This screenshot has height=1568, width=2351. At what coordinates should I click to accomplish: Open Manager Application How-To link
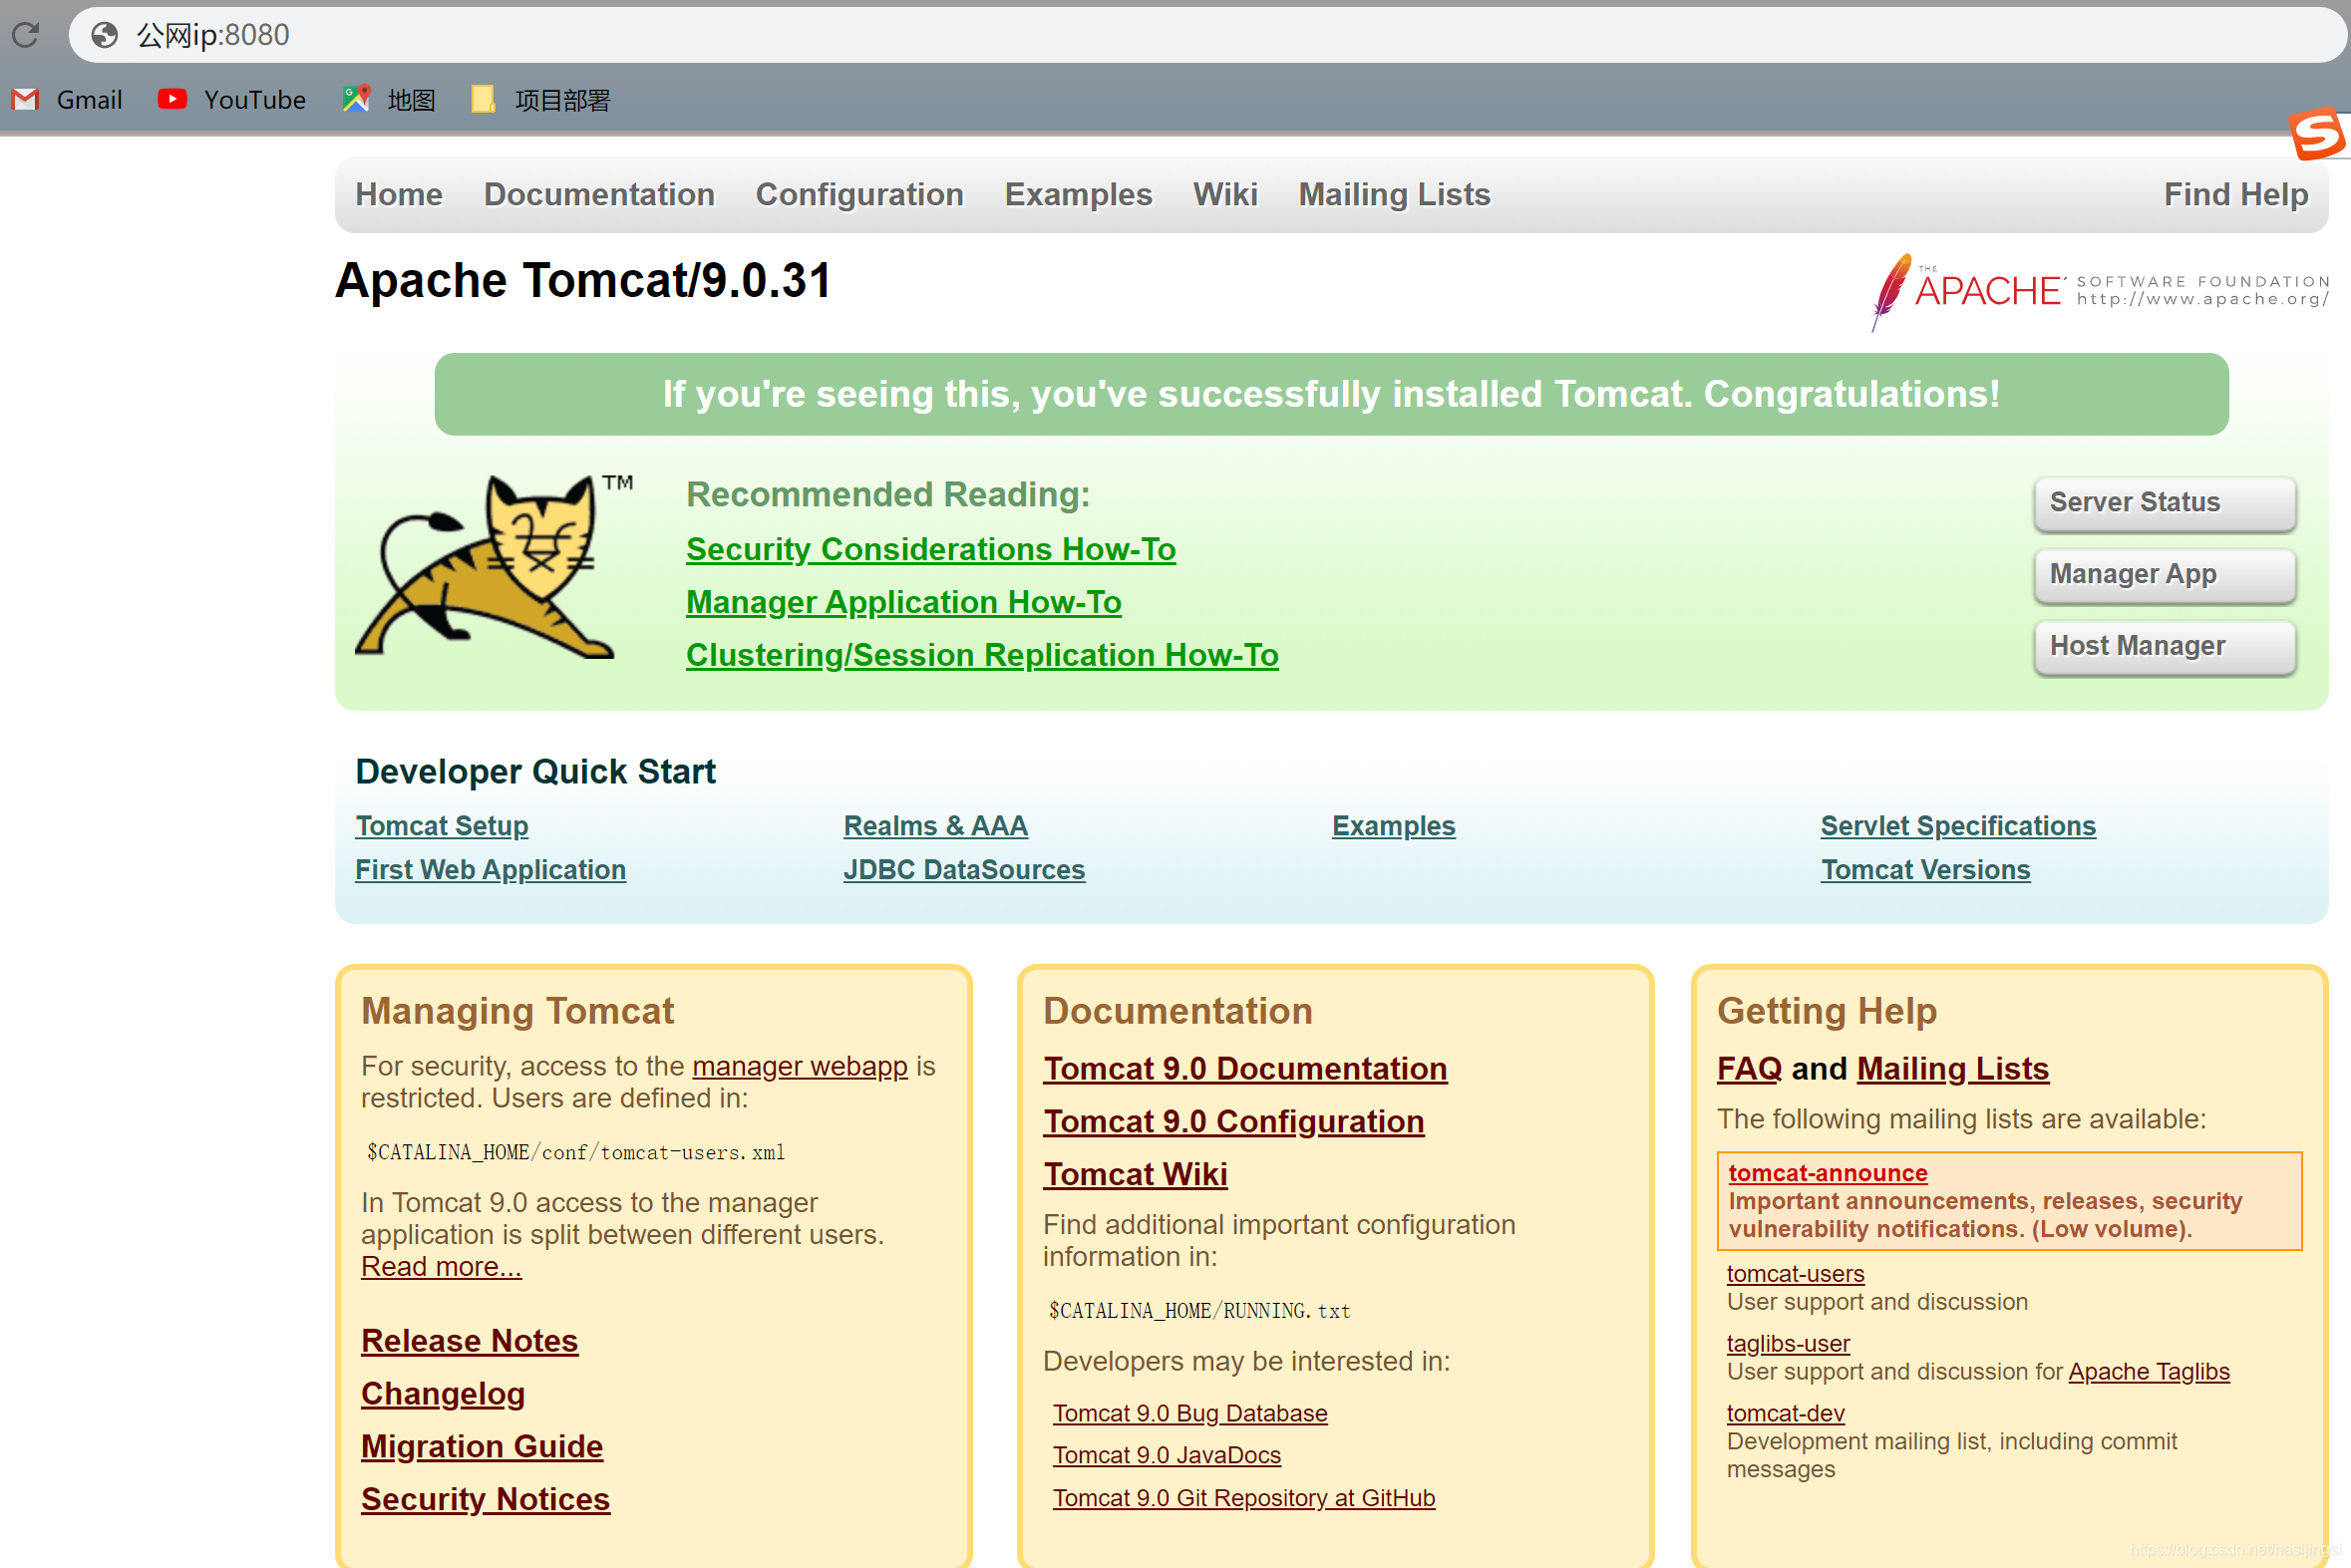pyautogui.click(x=903, y=602)
